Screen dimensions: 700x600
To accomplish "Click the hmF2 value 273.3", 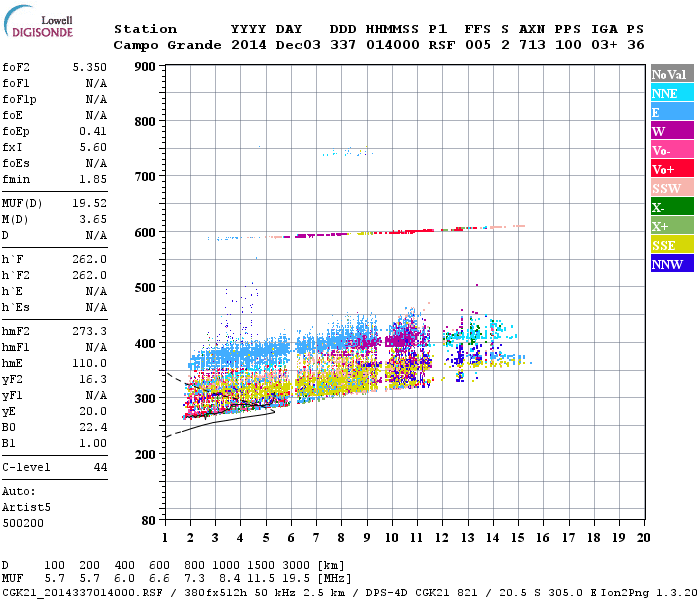I will (x=90, y=331).
